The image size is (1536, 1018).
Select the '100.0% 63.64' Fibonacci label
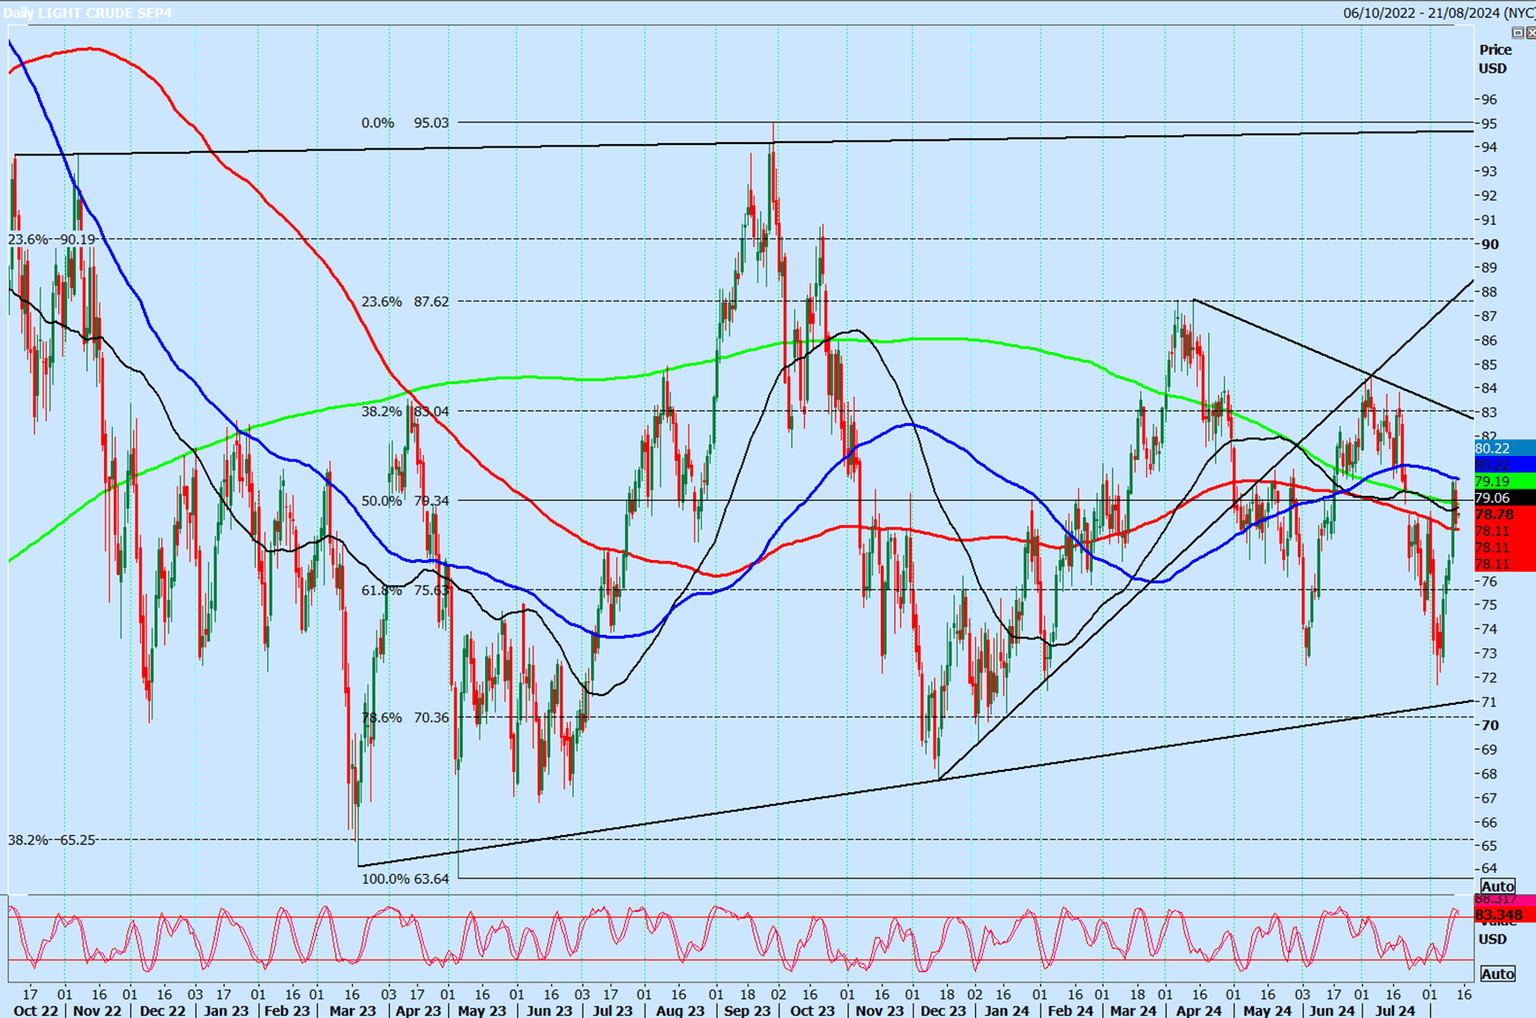(405, 878)
